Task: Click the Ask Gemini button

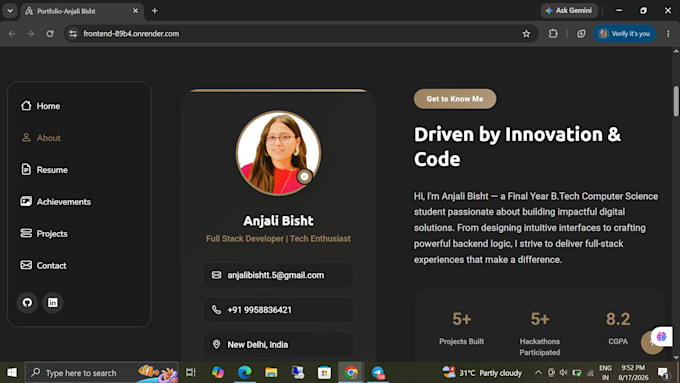Action: [569, 10]
